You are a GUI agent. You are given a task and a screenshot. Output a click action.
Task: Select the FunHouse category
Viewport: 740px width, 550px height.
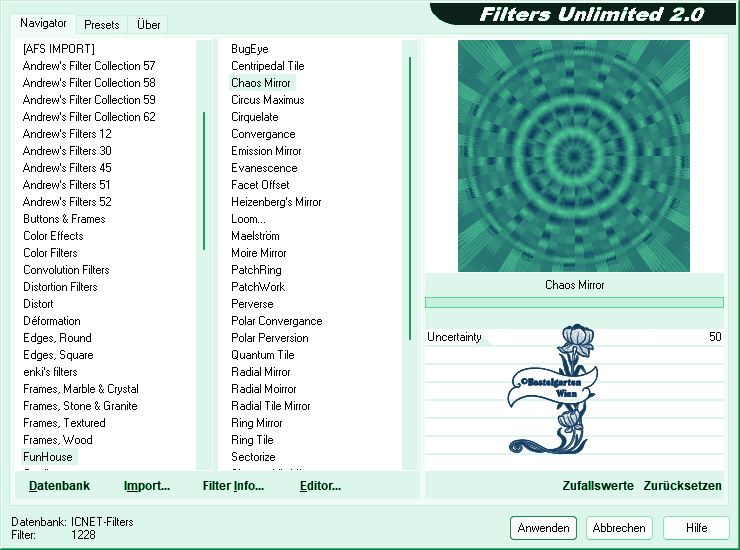pos(48,457)
